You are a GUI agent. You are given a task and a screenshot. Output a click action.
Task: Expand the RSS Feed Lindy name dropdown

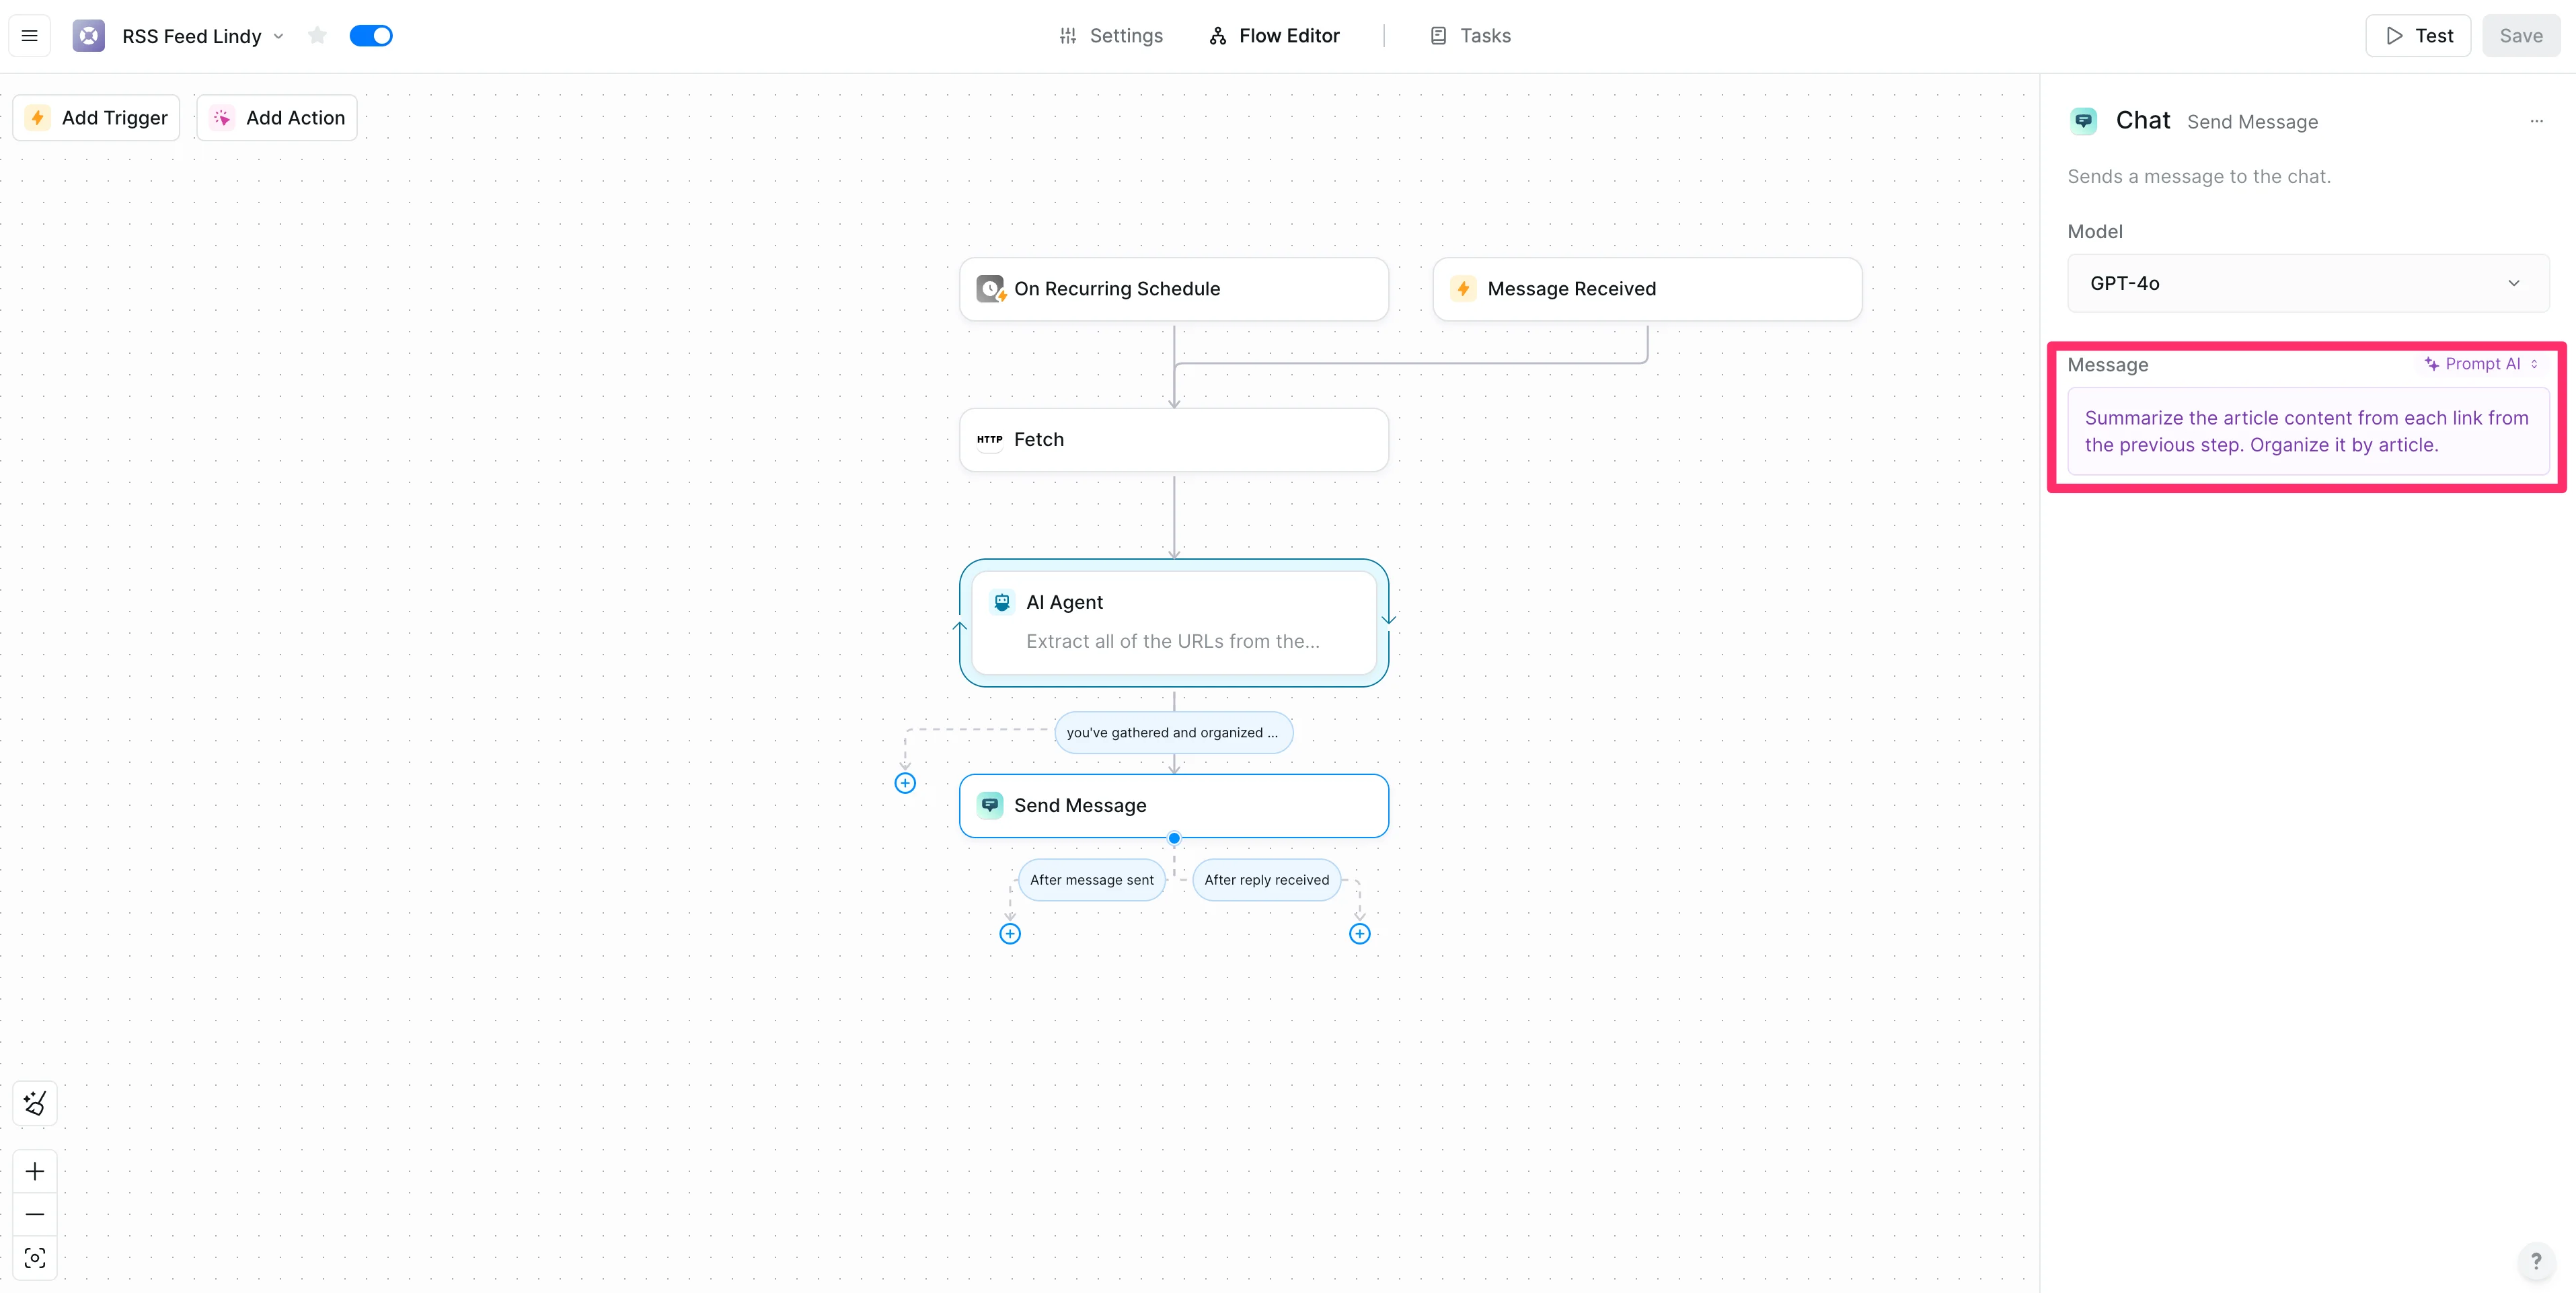pyautogui.click(x=279, y=37)
